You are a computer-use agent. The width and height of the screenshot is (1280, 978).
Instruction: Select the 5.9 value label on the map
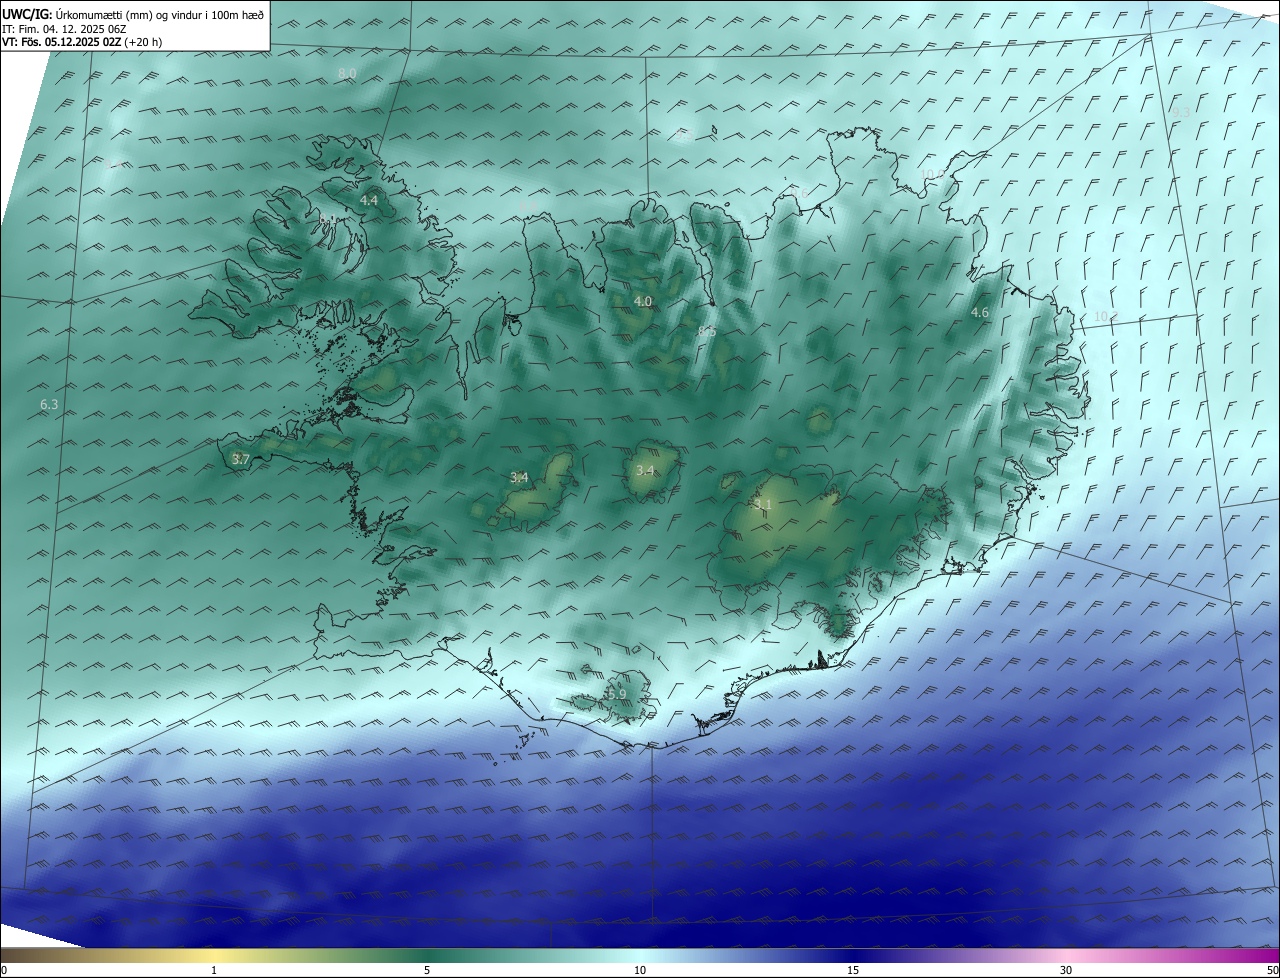(617, 694)
